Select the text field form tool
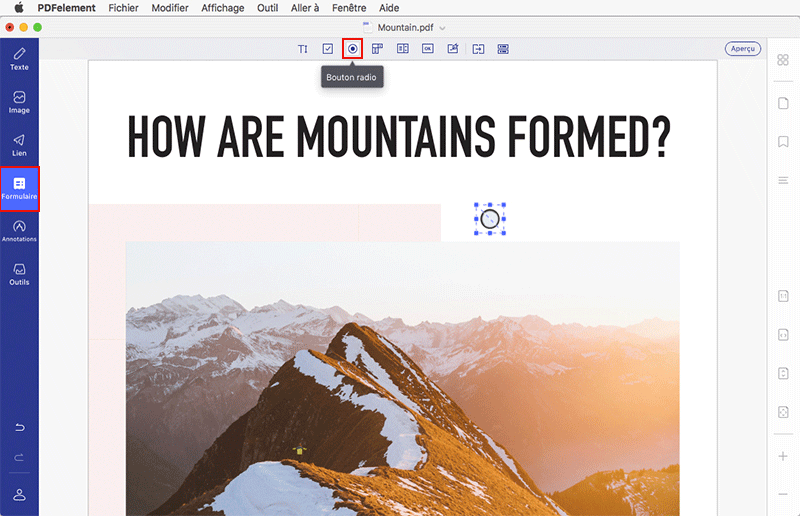Screen dimensions: 800x516 [303, 49]
